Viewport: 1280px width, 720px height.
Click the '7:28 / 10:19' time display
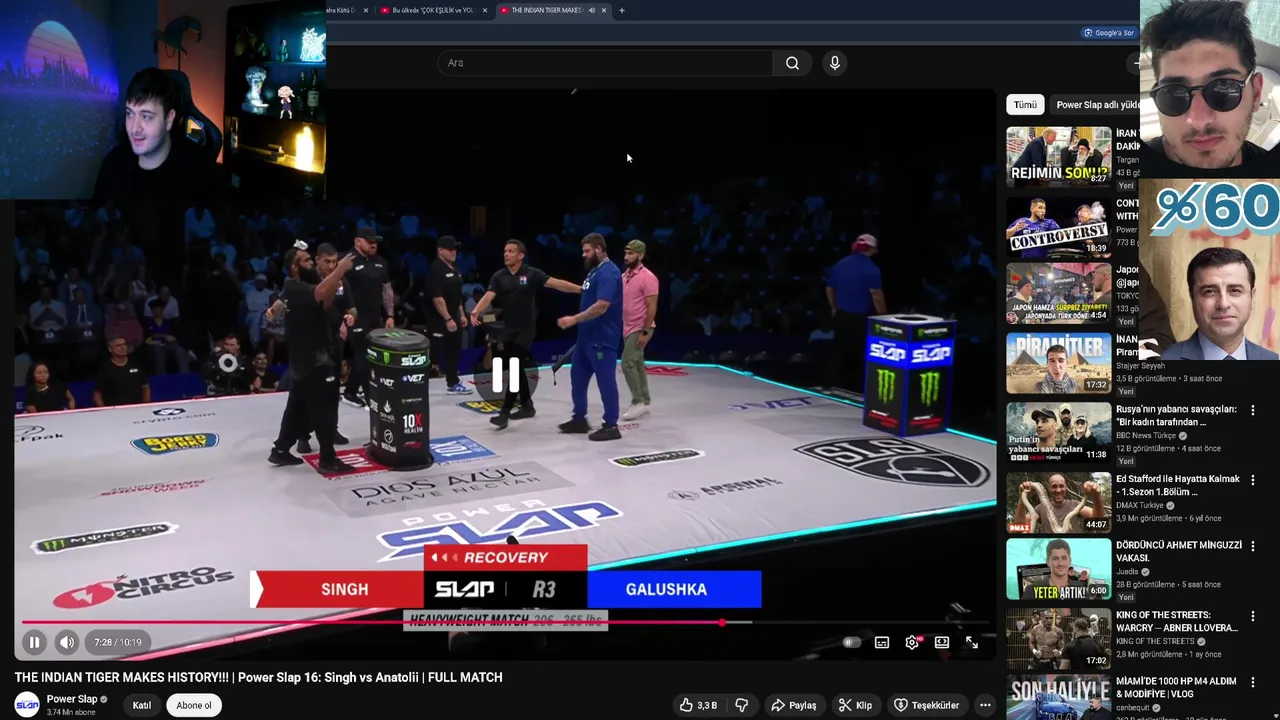pos(118,642)
